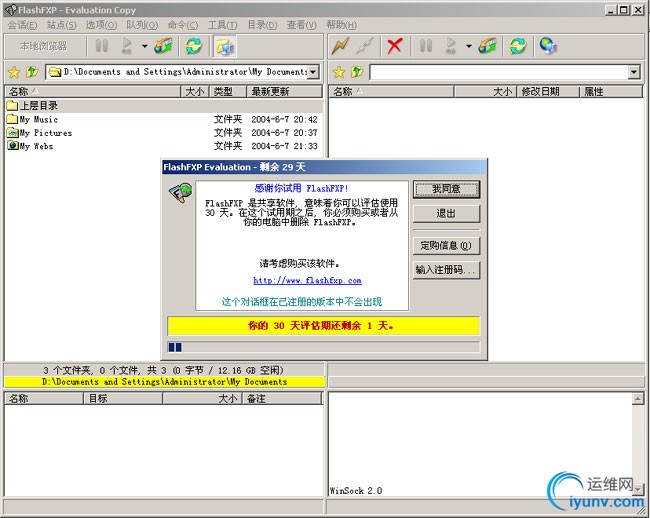
Task: Click the lightning bolt connect icon
Action: [340, 46]
